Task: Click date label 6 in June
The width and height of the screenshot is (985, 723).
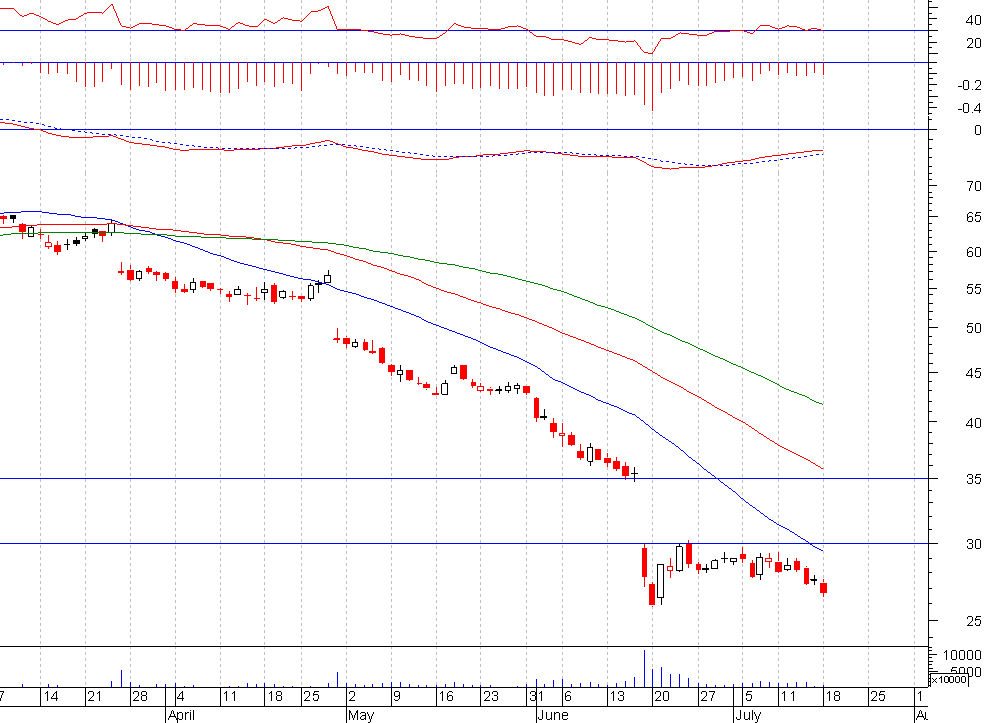Action: click(x=568, y=696)
